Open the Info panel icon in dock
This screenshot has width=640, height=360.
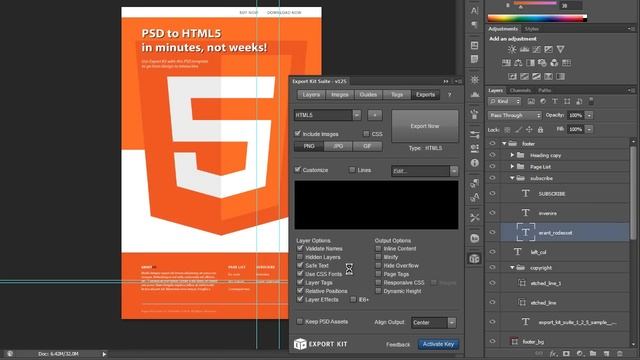point(474,163)
